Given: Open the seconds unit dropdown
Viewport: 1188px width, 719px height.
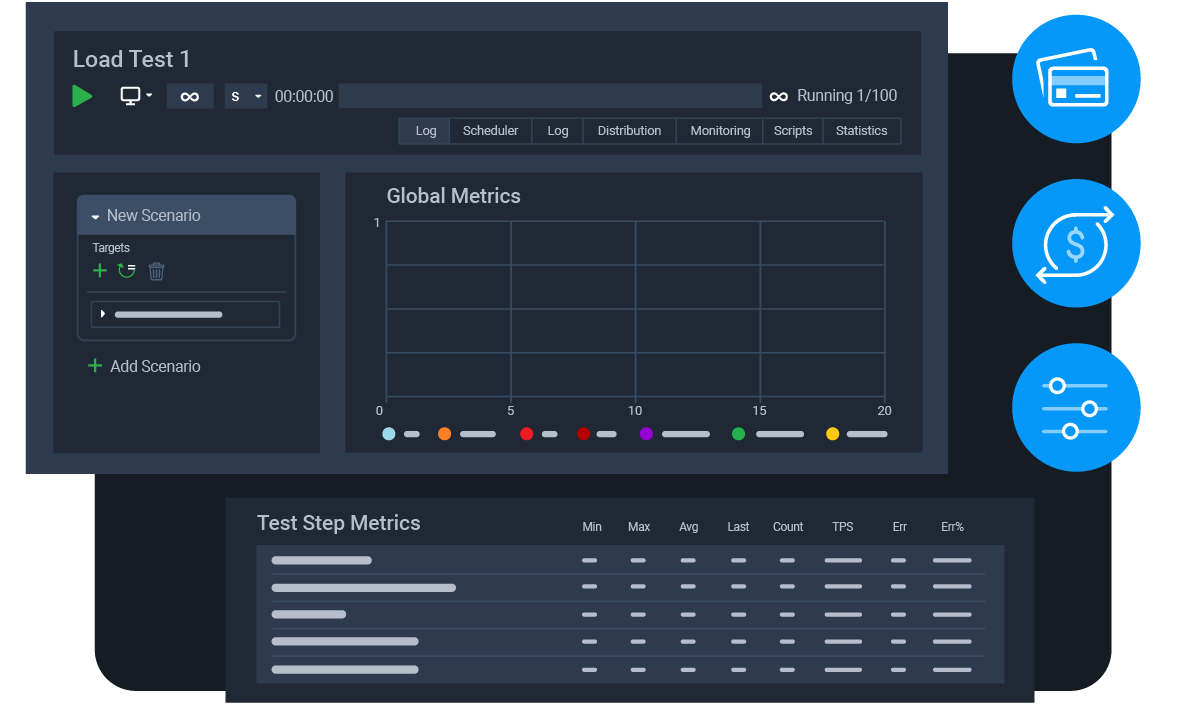Looking at the screenshot, I should pos(245,96).
